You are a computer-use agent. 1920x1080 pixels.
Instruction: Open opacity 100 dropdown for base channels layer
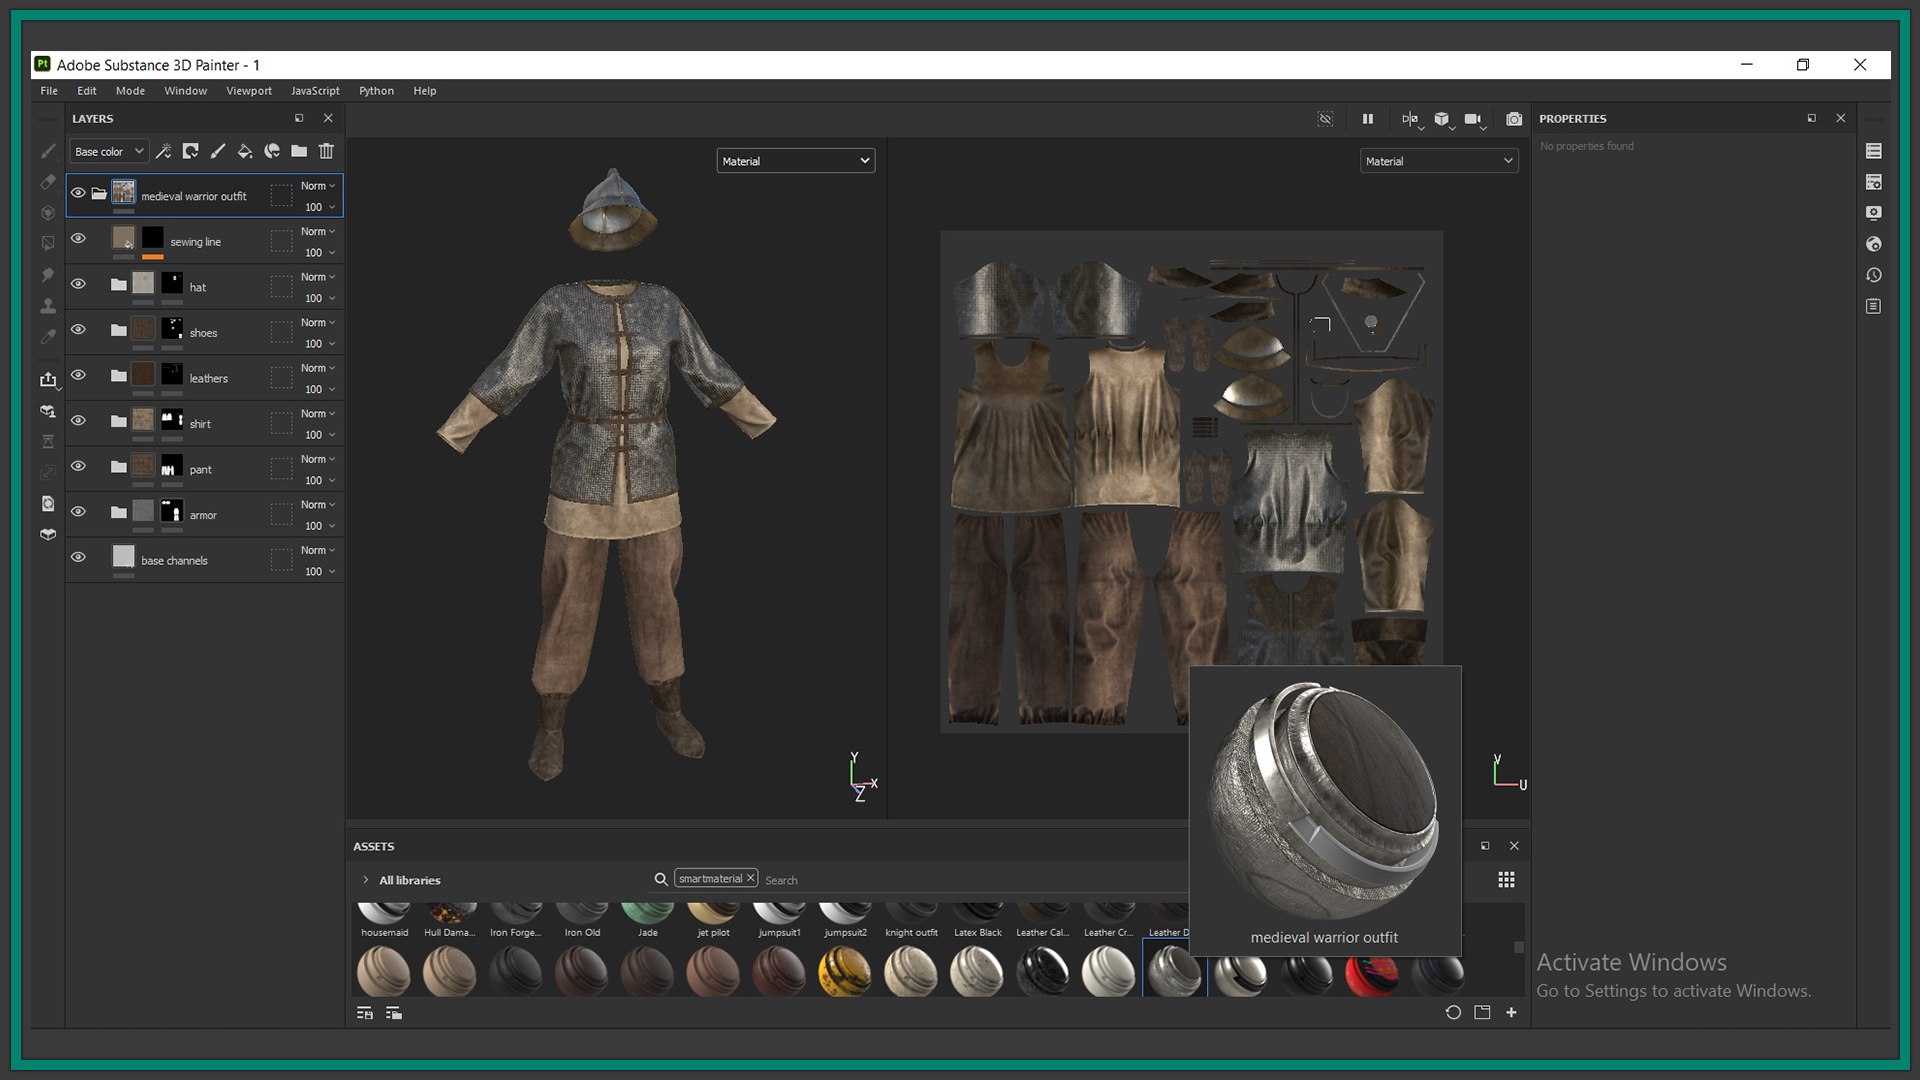[320, 572]
